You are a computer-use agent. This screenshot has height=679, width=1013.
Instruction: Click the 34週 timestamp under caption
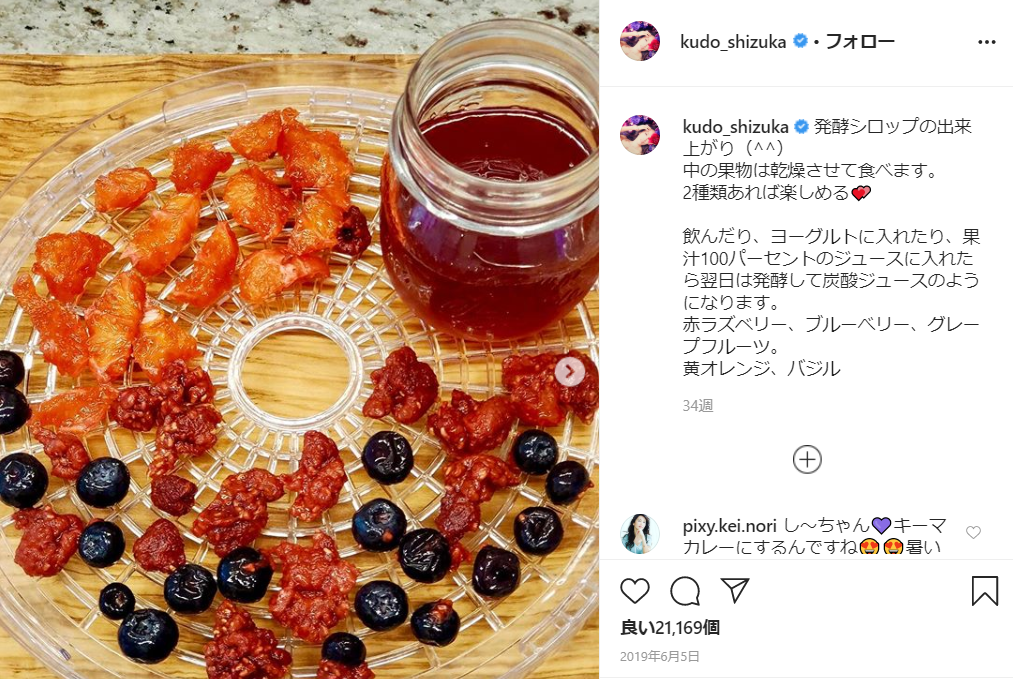tap(698, 406)
